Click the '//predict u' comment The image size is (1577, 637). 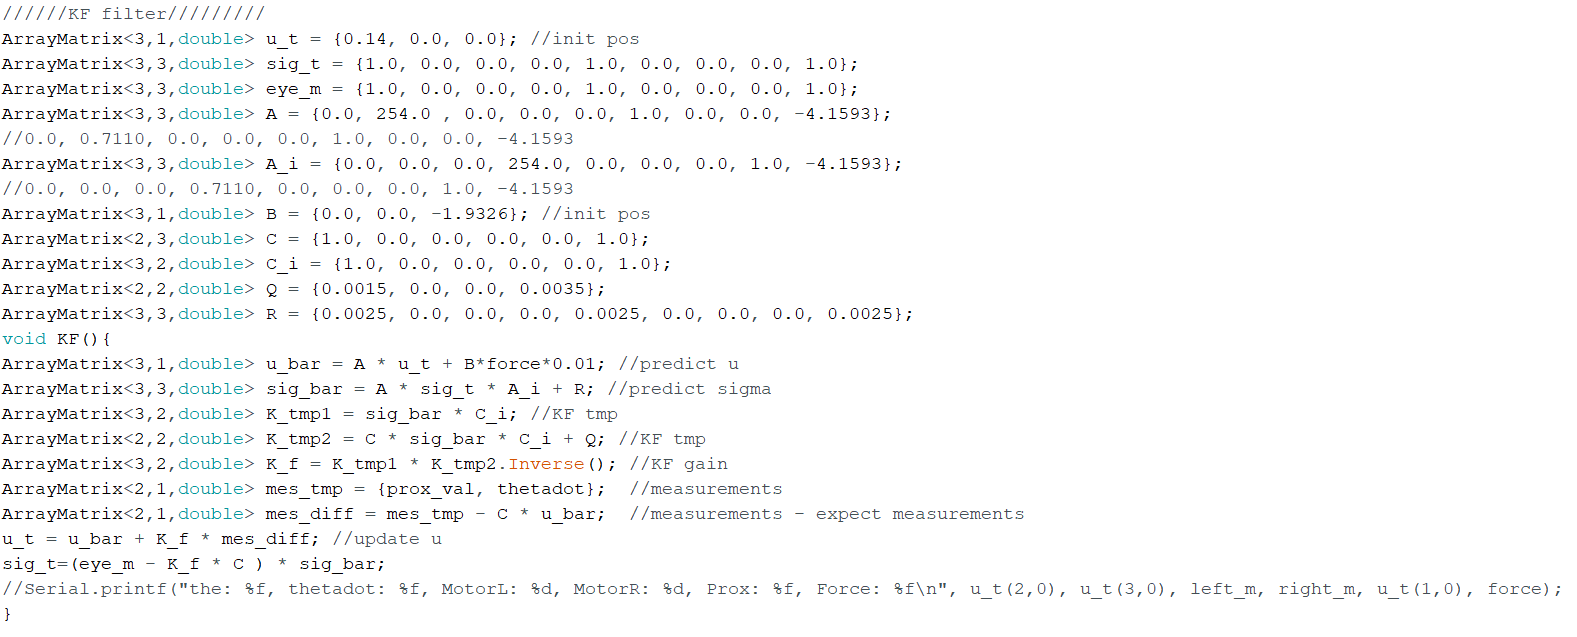(679, 364)
